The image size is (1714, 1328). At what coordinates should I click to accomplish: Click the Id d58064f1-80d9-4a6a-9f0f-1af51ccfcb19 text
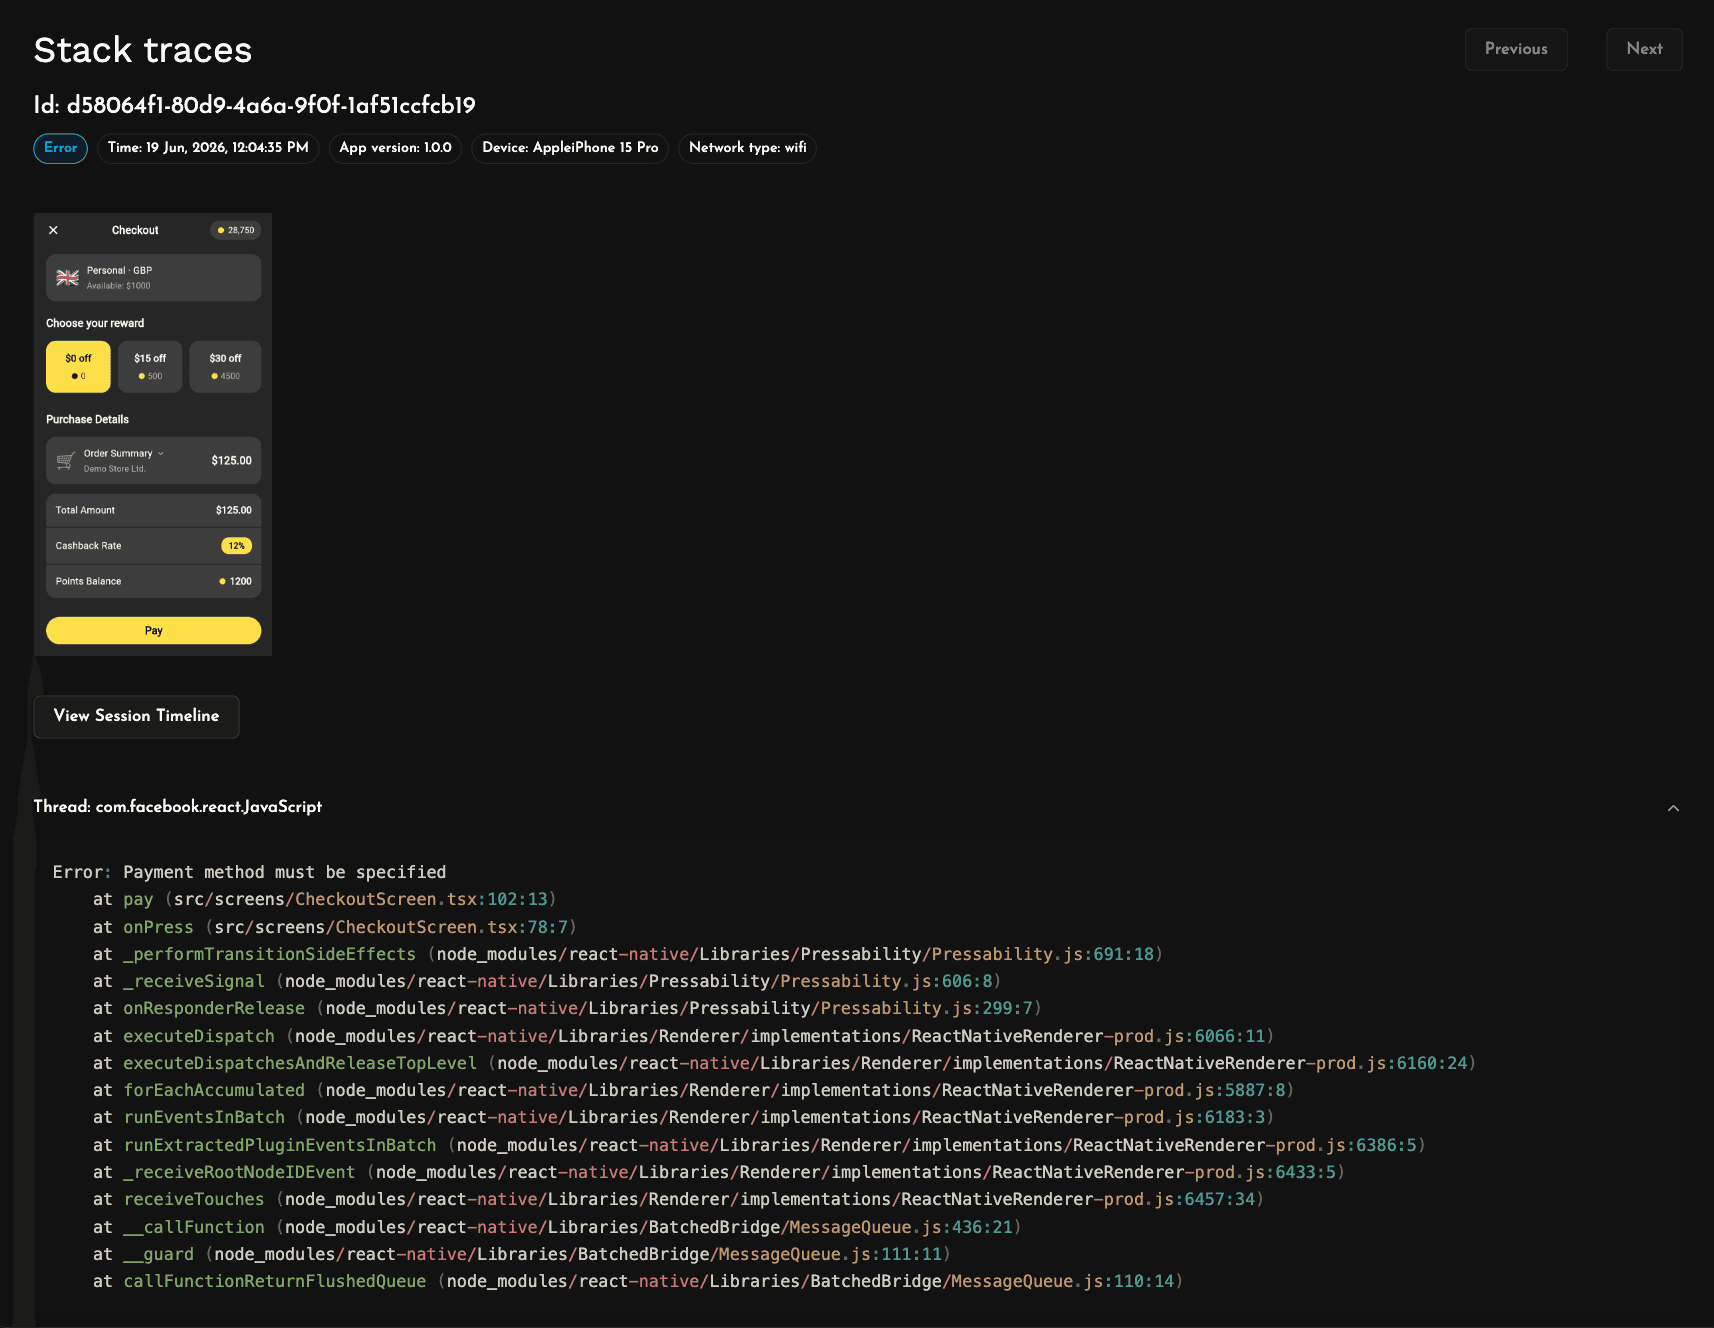tap(254, 105)
